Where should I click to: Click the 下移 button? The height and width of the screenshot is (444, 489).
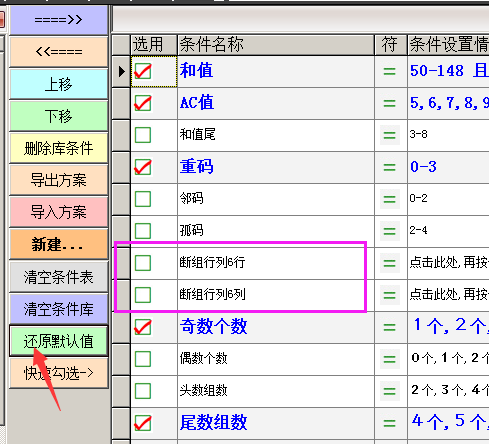59,116
